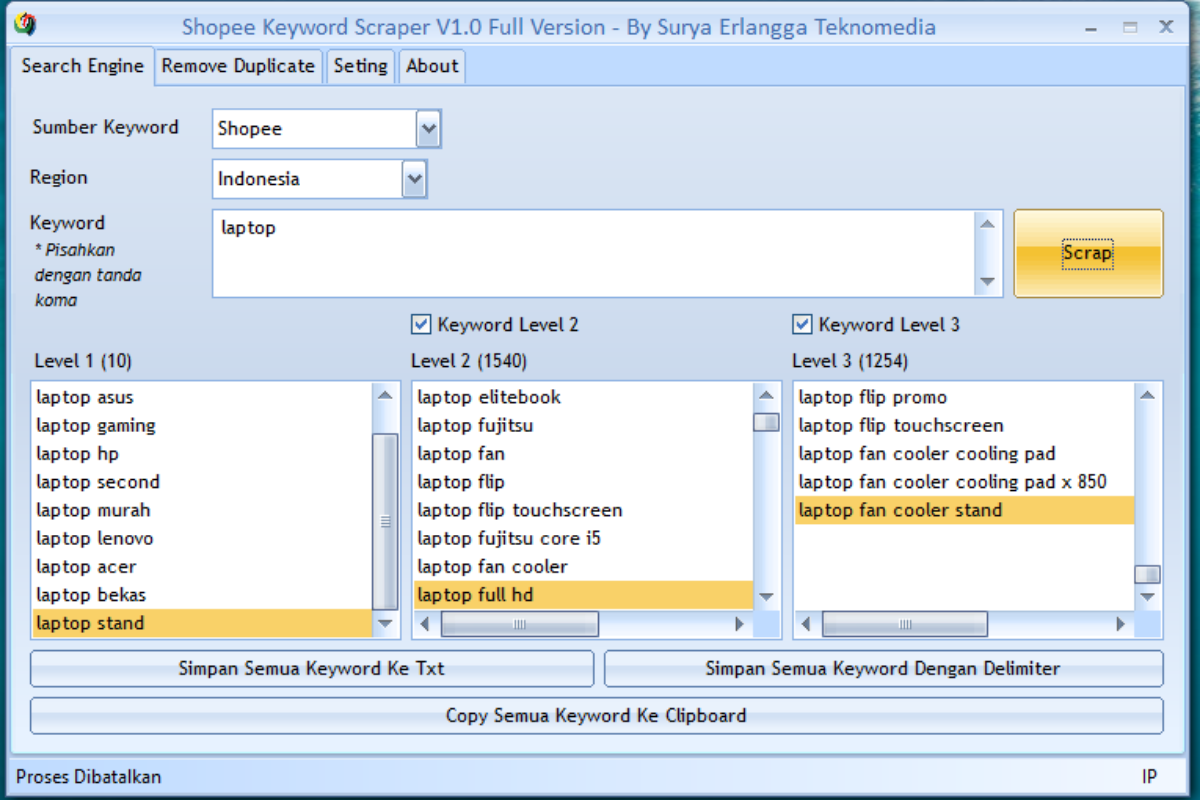Viewport: 1200px width, 800px height.
Task: Select 'laptop stand' in Level 1 list
Action: click(x=202, y=623)
